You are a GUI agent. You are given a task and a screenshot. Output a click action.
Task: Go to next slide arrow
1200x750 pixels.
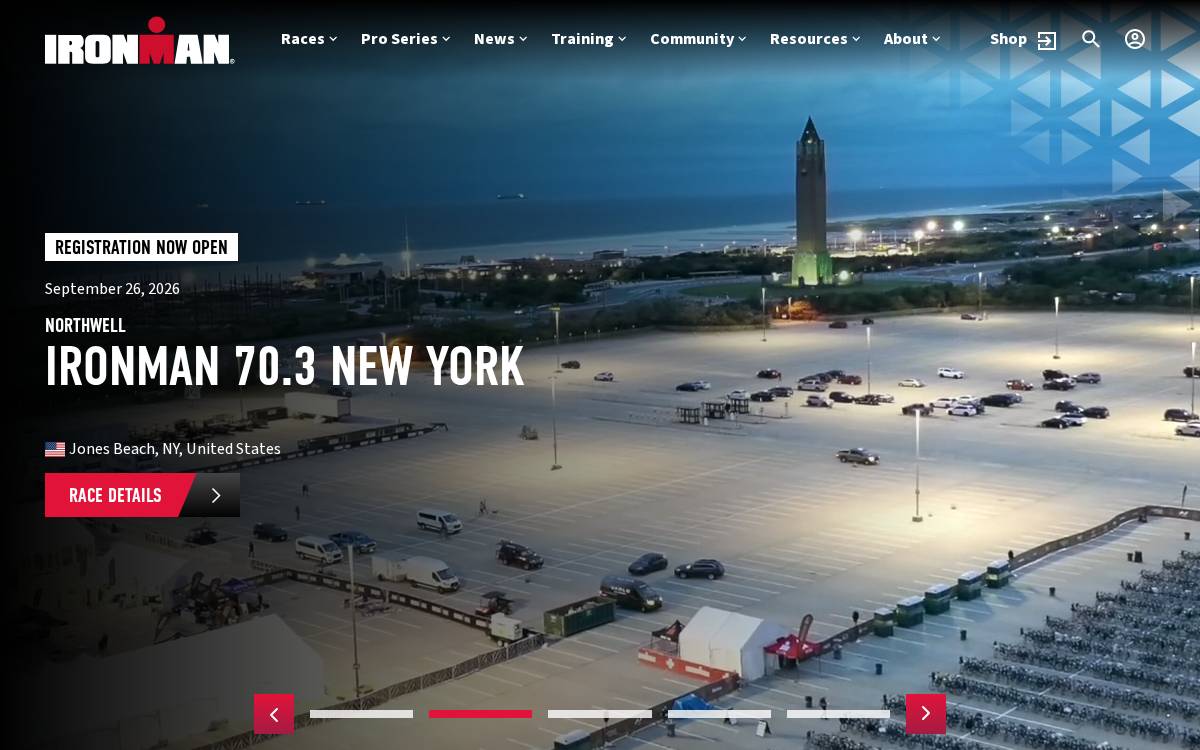click(926, 714)
